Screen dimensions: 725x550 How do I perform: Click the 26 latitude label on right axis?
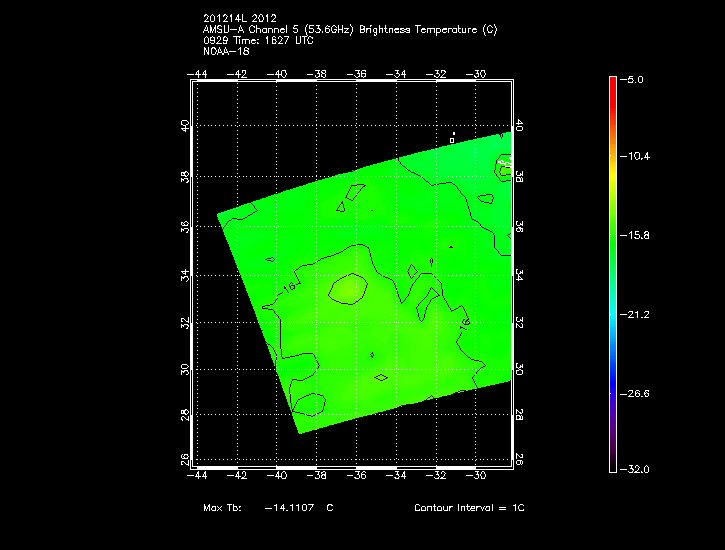tap(518, 458)
